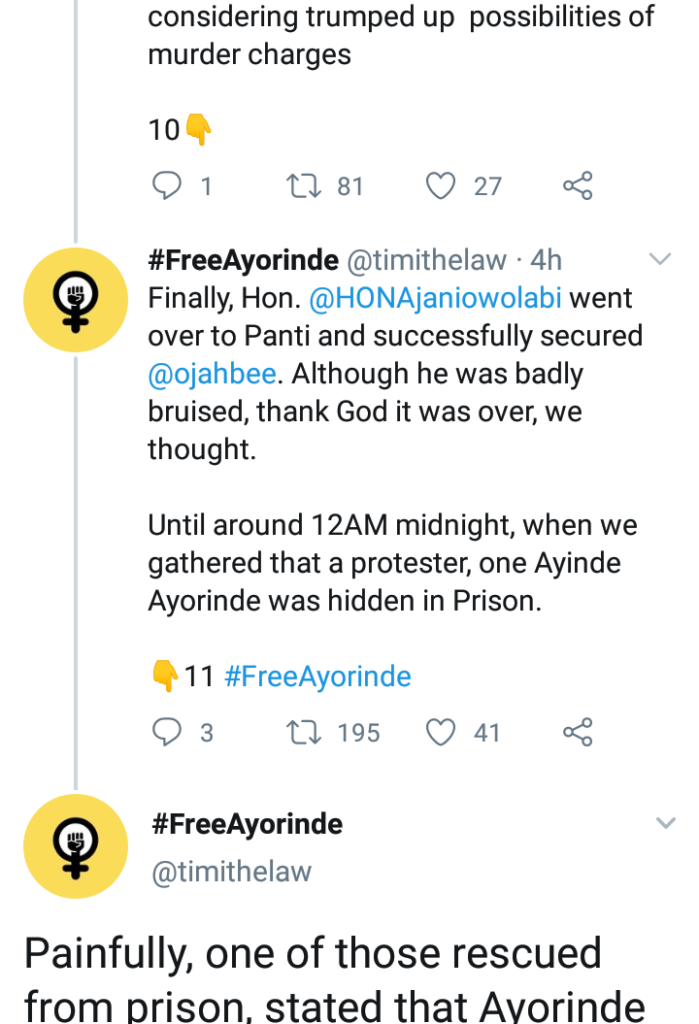699x1024 pixels.
Task: Reply to the tweet with 1 reply
Action: point(167,186)
